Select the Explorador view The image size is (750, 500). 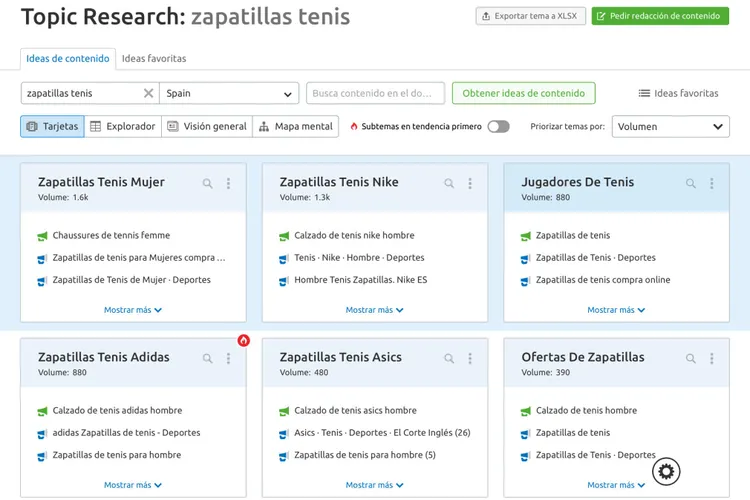click(x=123, y=126)
